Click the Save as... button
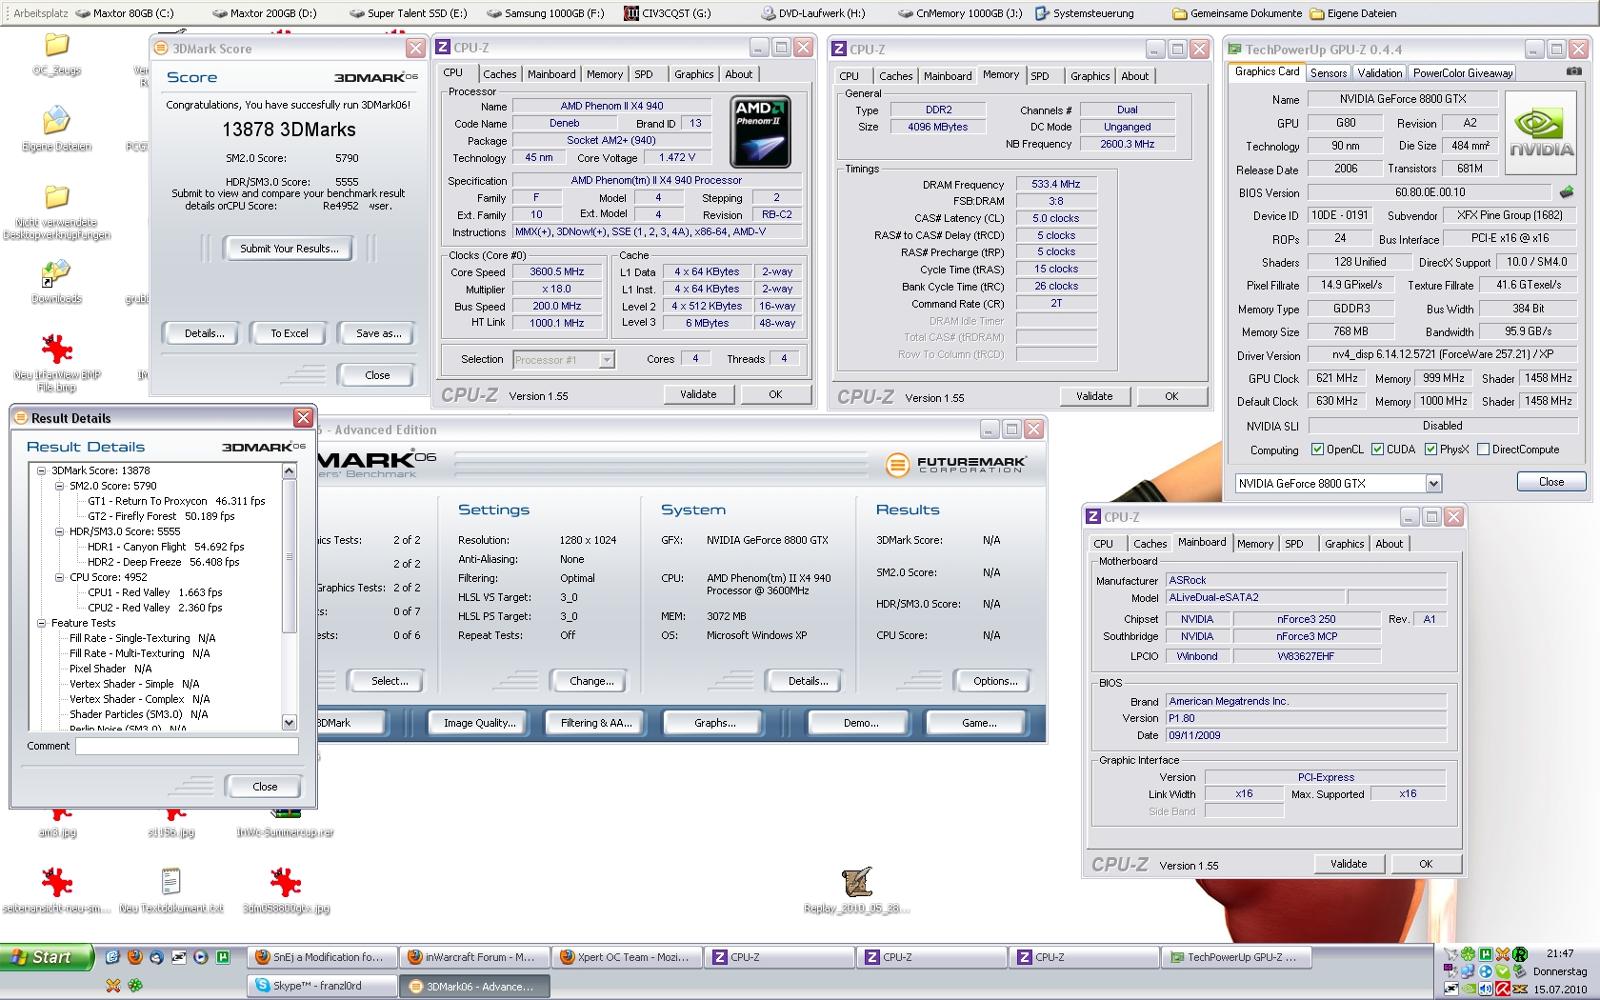 [x=378, y=334]
